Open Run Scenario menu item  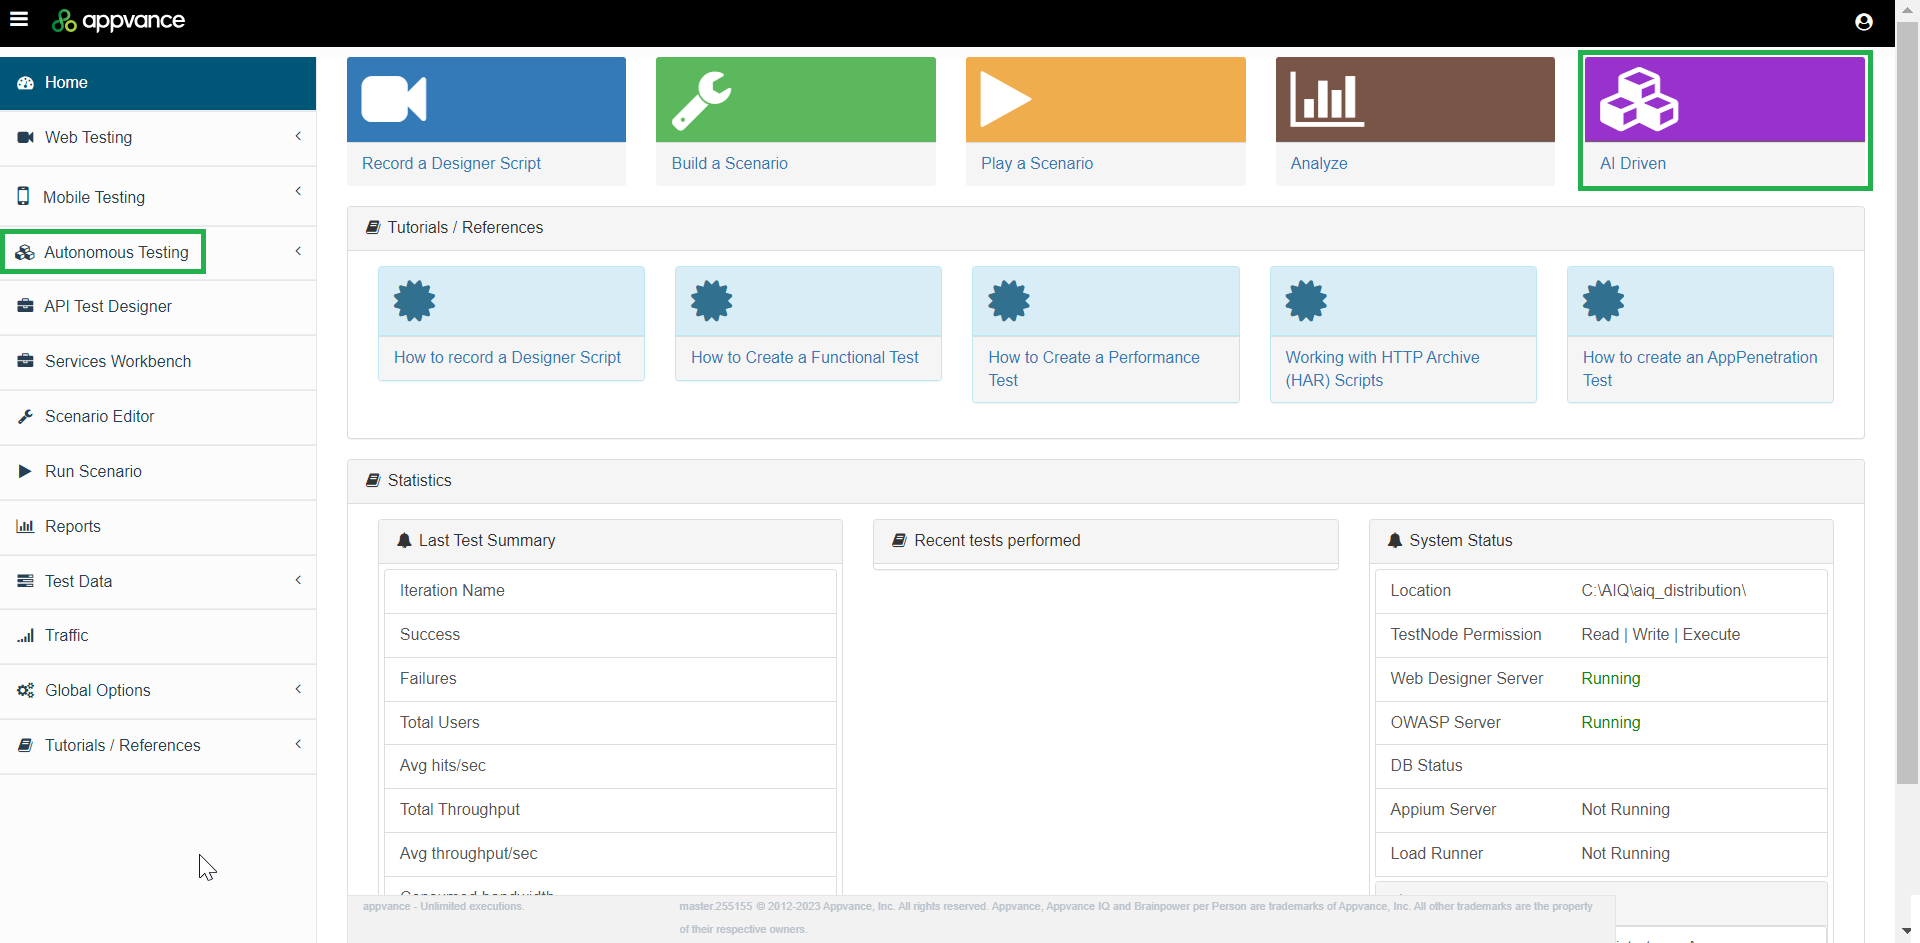coord(158,472)
